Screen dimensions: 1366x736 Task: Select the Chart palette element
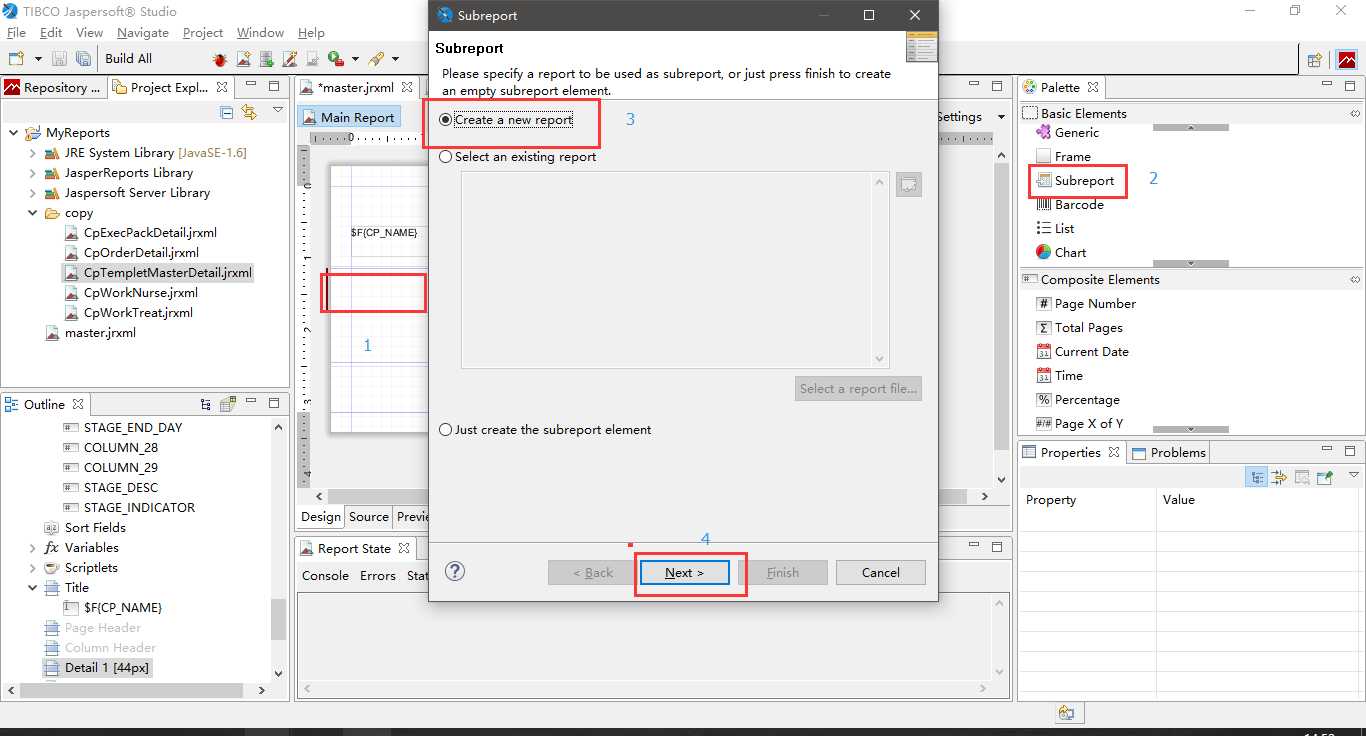coord(1061,252)
